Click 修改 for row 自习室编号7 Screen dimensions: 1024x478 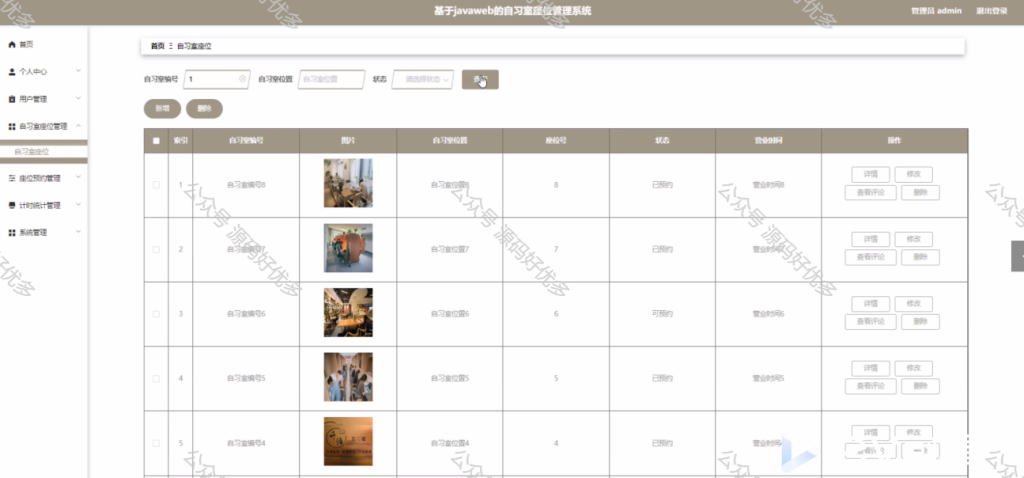[x=914, y=239]
